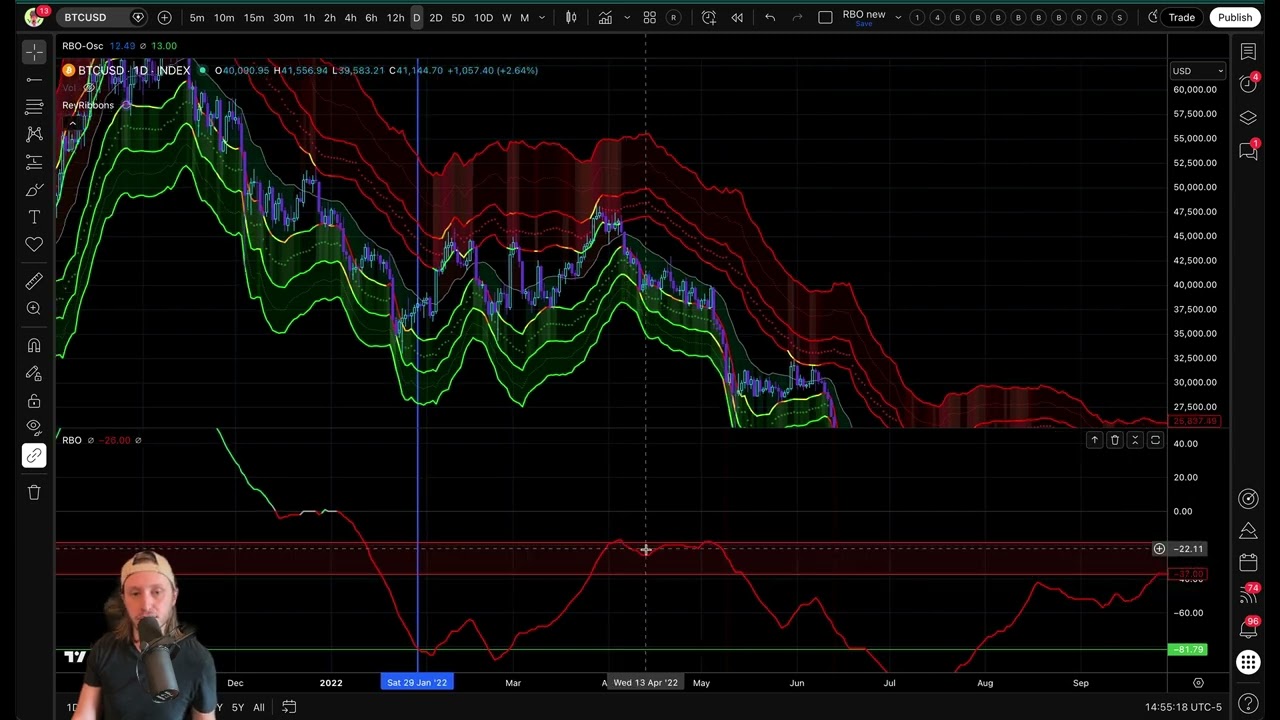Start bar replay mode
Image resolution: width=1280 pixels, height=720 pixels.
tap(737, 17)
